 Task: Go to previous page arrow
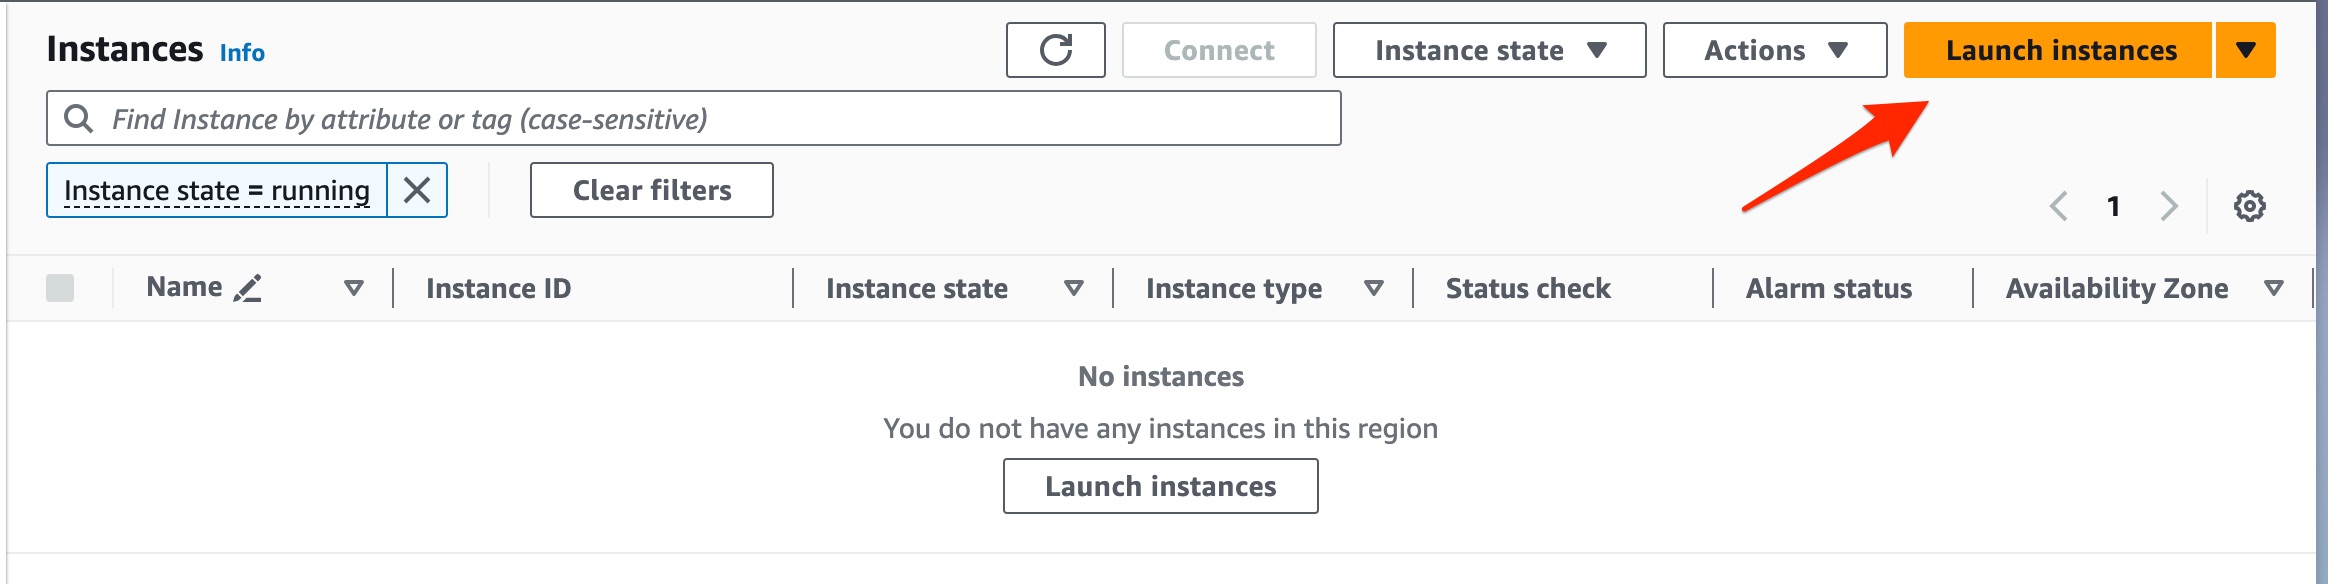tap(2058, 206)
